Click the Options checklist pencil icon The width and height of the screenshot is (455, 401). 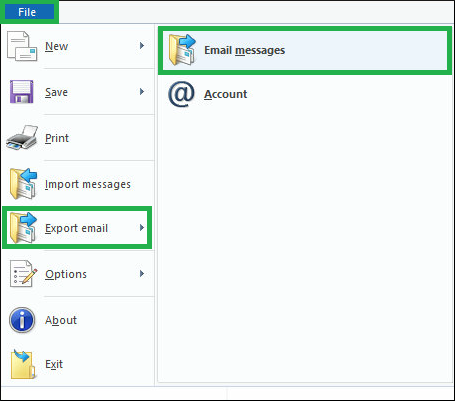23,274
